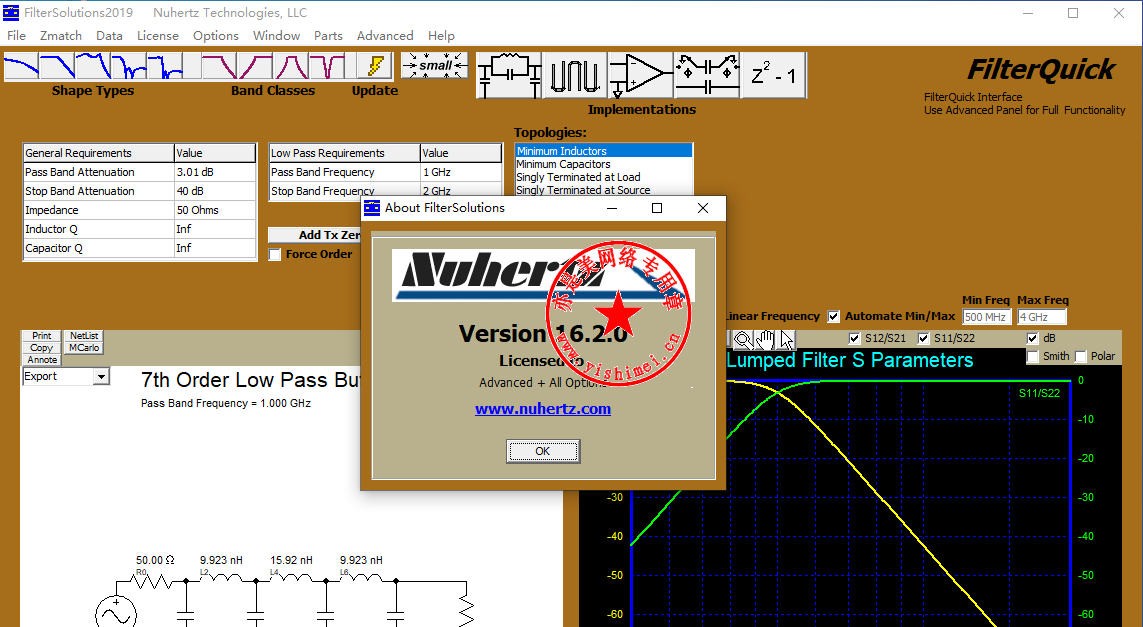The width and height of the screenshot is (1143, 627).
Task: Click OK in the About dialog
Action: (543, 451)
